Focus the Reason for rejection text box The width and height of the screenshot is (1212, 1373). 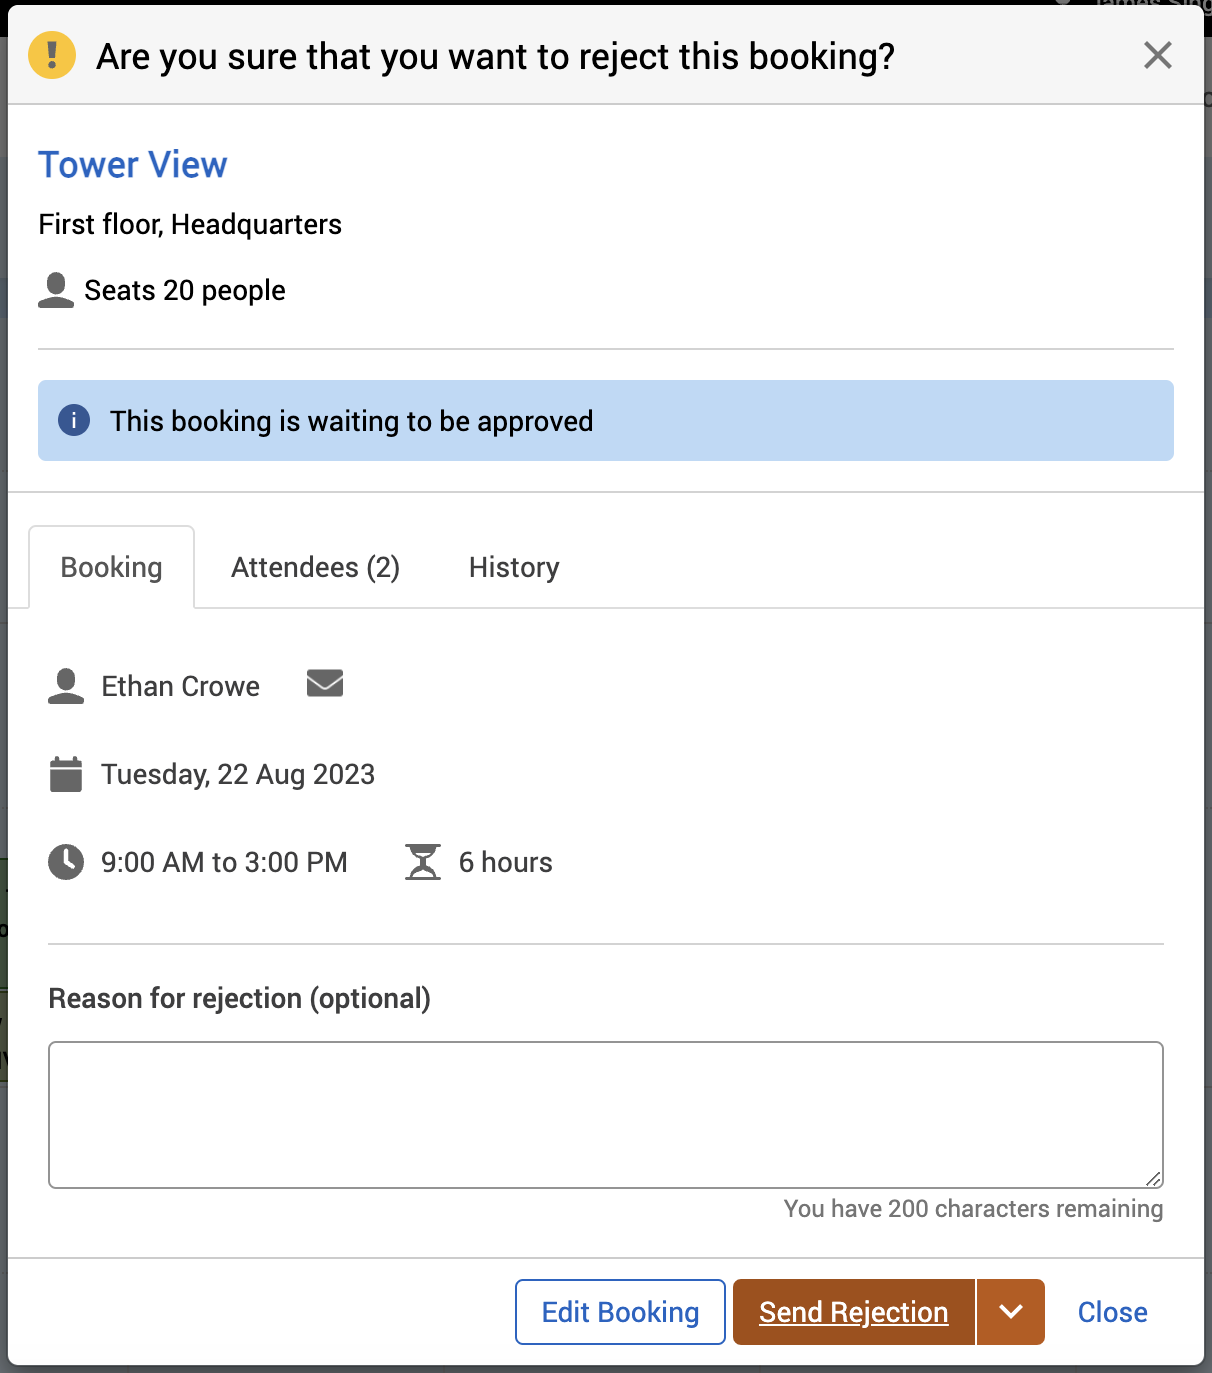pos(605,1114)
